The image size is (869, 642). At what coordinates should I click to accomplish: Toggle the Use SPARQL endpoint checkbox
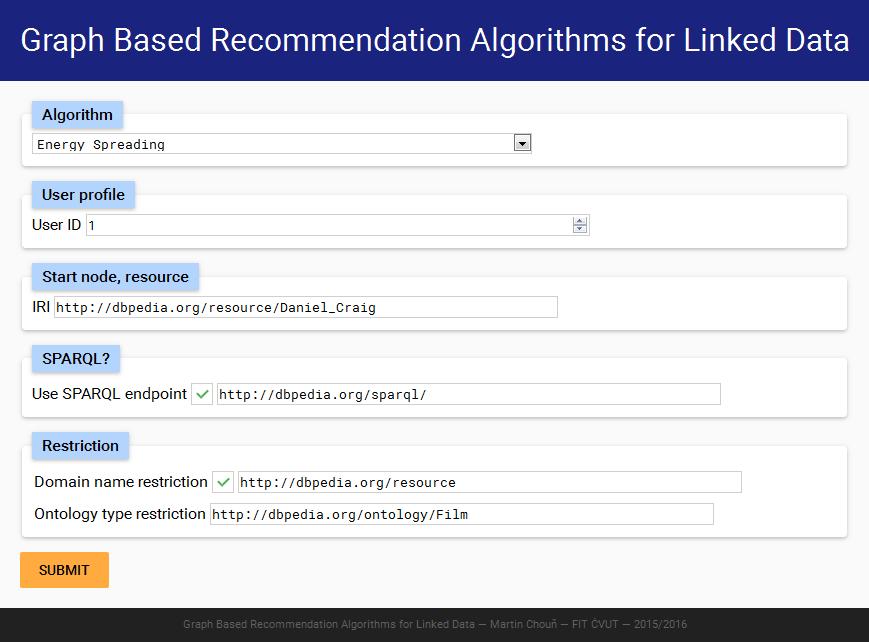point(202,394)
